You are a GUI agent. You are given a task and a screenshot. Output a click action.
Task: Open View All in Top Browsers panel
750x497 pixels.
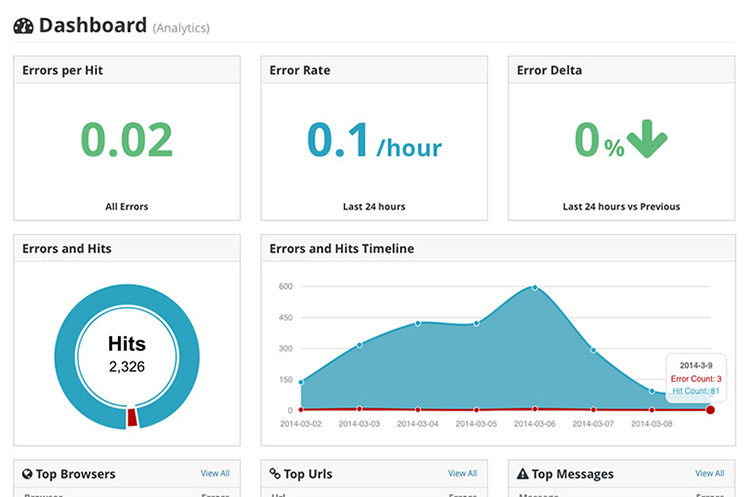pos(215,473)
